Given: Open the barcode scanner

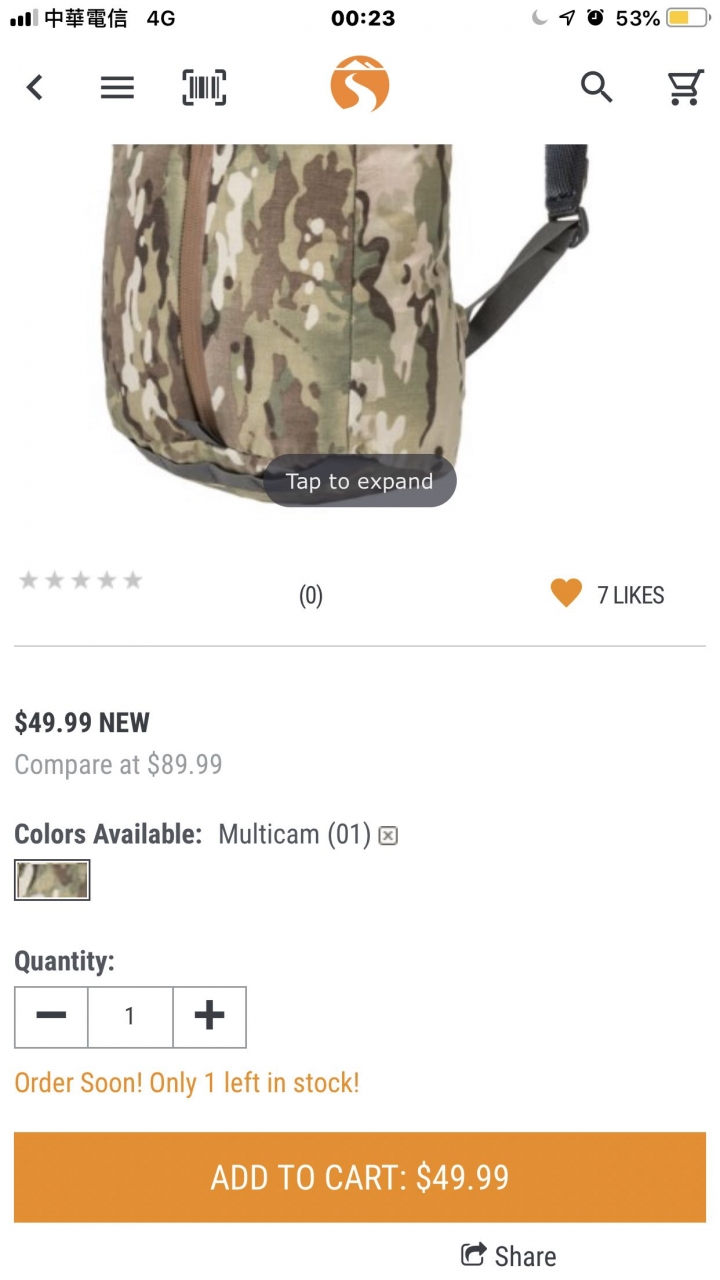Looking at the screenshot, I should point(204,88).
